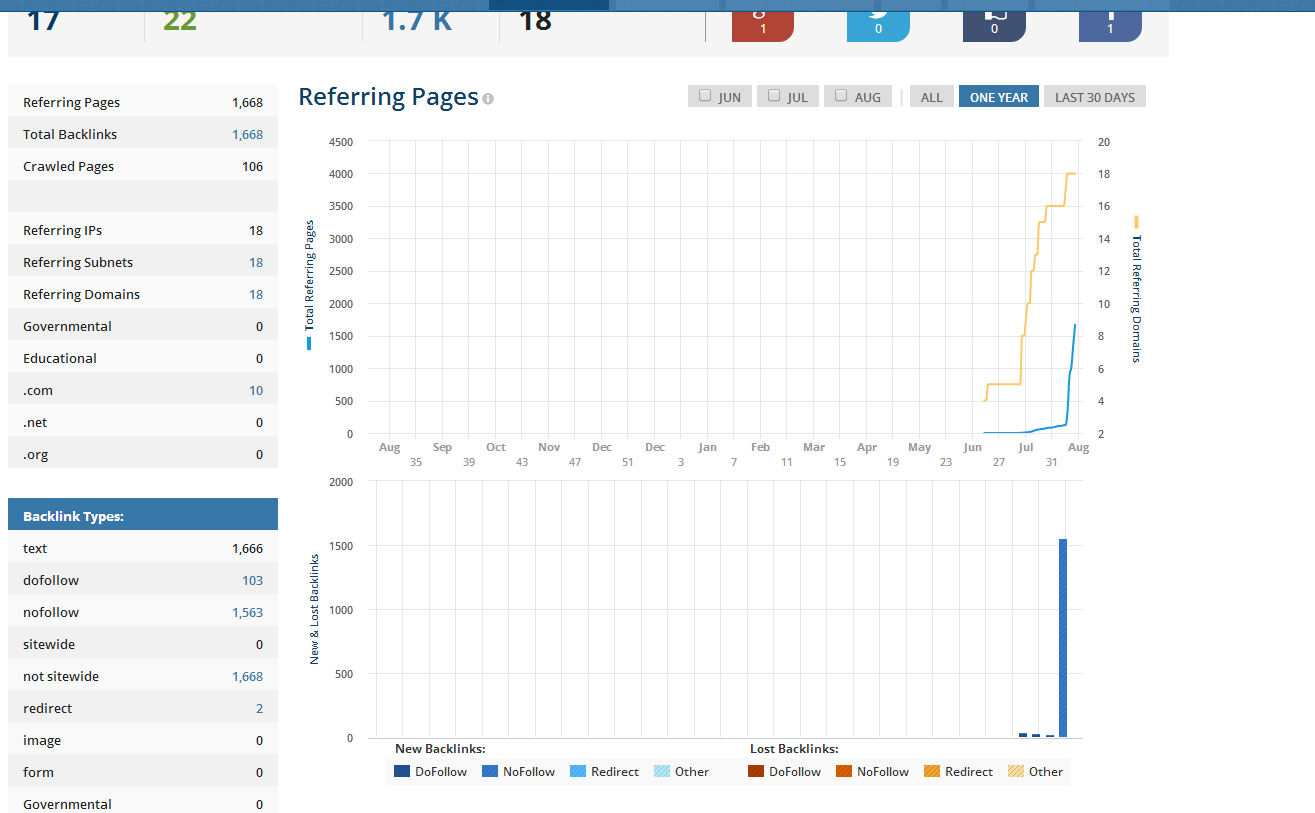Click the New & Lost Backlinks axis label
The height and width of the screenshot is (813, 1315).
pyautogui.click(x=315, y=609)
